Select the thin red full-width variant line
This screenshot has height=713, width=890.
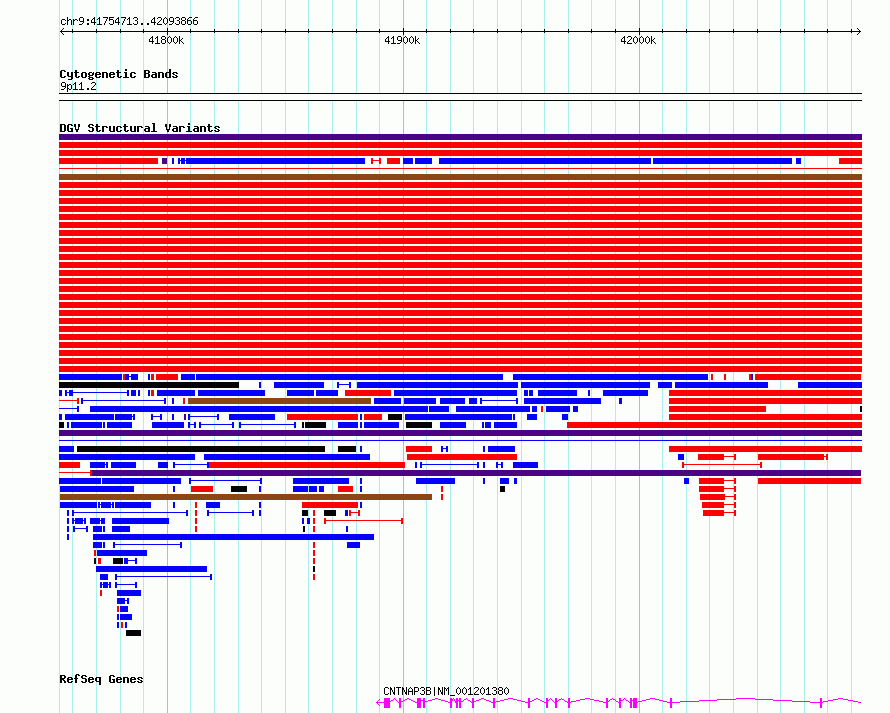(x=460, y=169)
